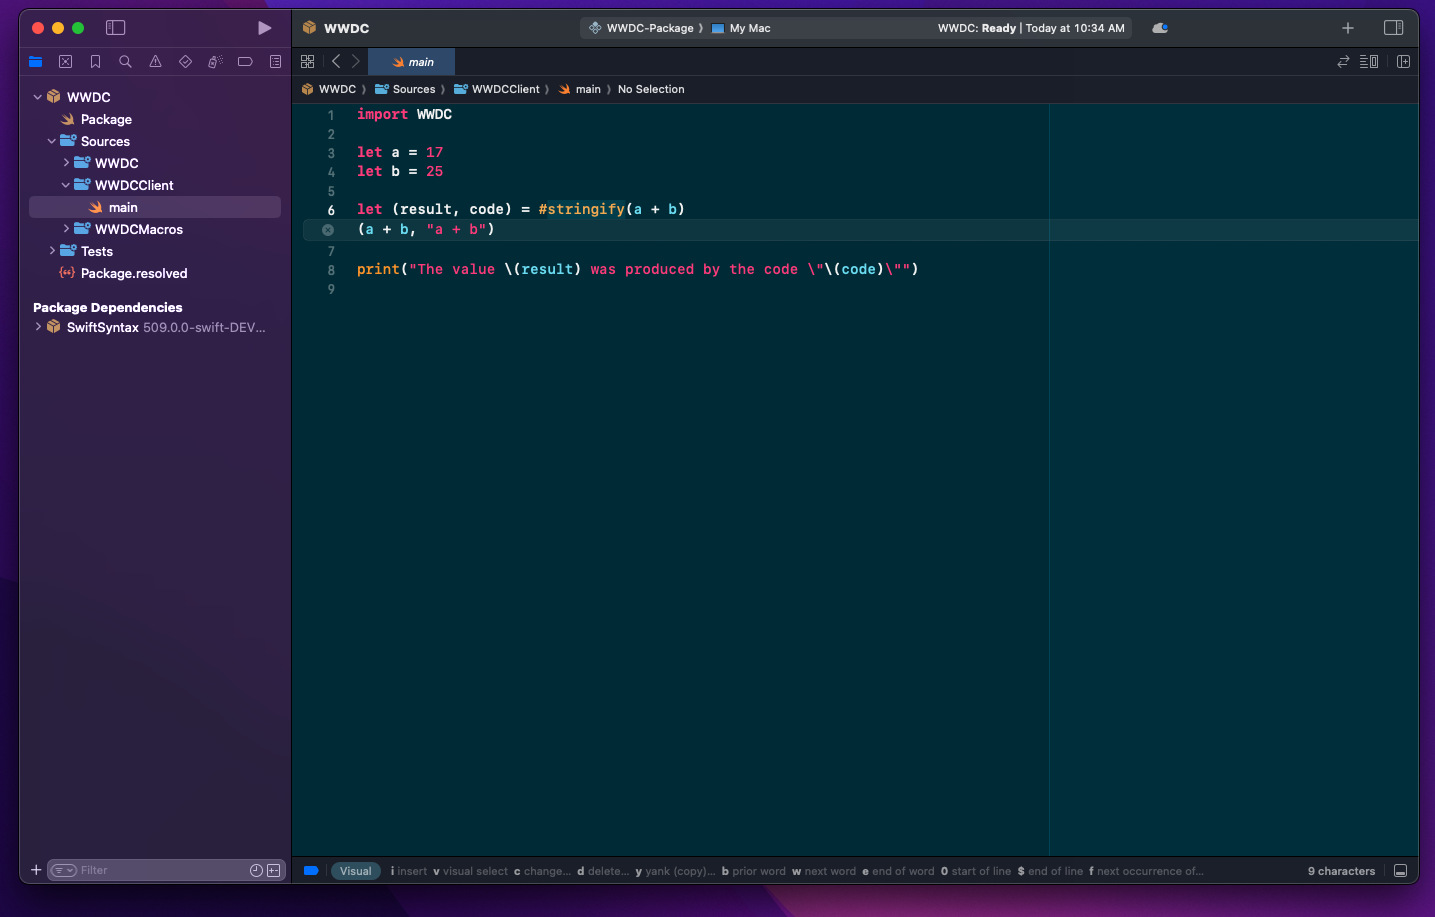Screen dimensions: 1435x917
Task: Click No Selection in jump bar
Action: pyautogui.click(x=651, y=89)
